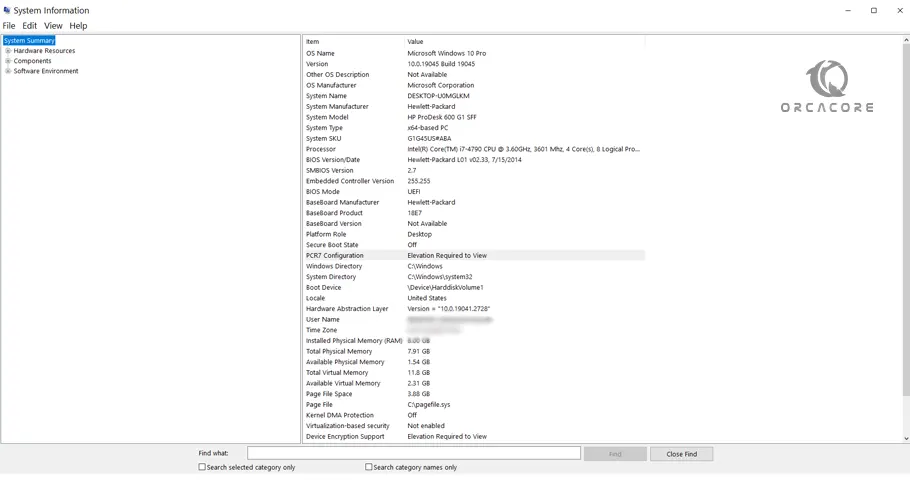The image size is (910, 480).
Task: Click the vertical scrollbar thumb
Action: point(906,221)
